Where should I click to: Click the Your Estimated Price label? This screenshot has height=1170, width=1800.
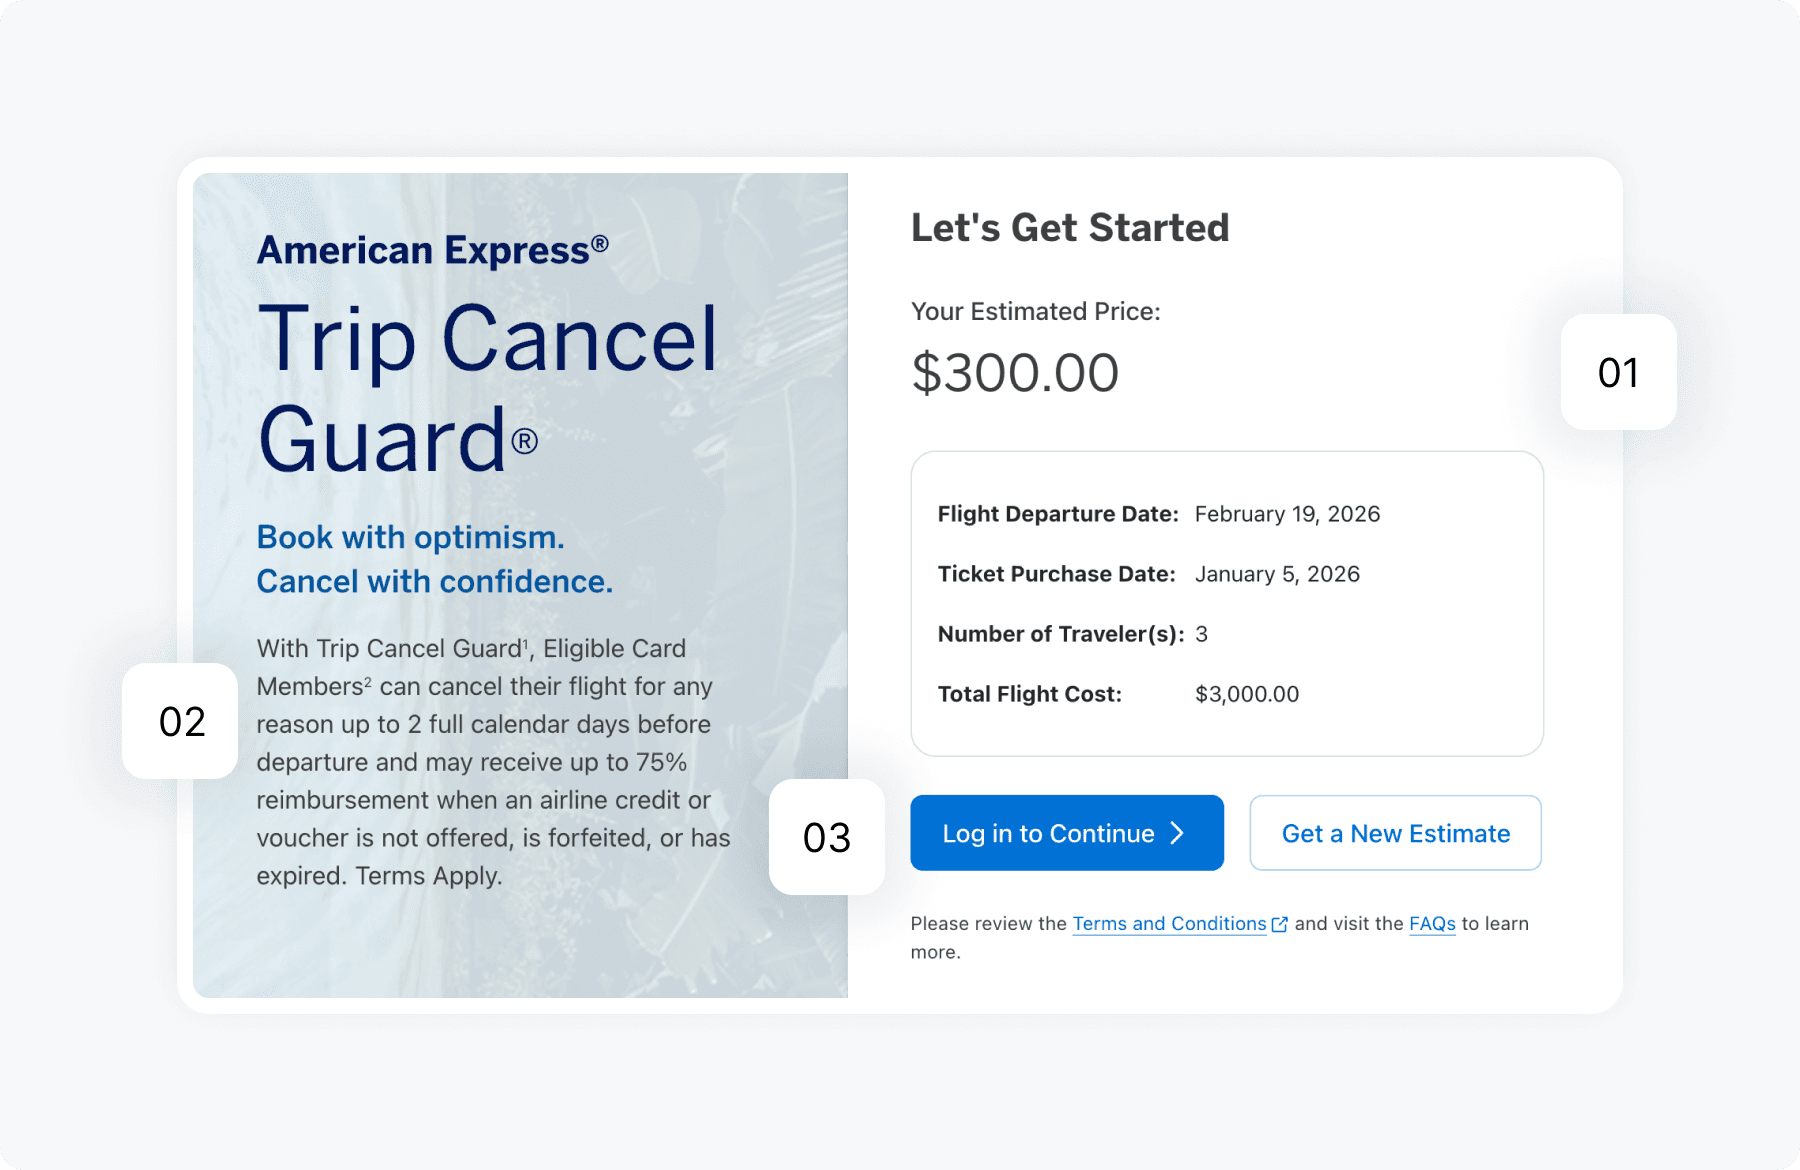click(1036, 312)
